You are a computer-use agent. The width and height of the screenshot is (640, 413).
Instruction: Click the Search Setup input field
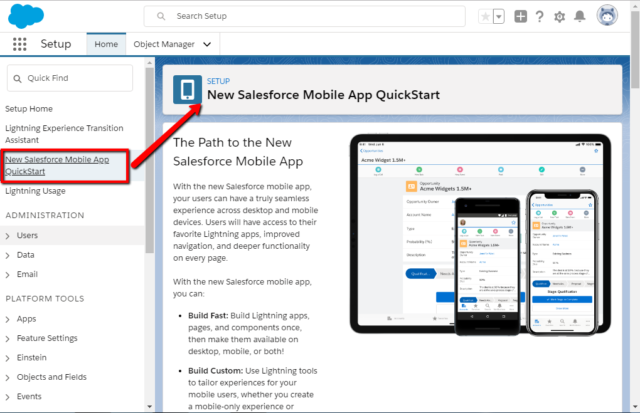310,17
